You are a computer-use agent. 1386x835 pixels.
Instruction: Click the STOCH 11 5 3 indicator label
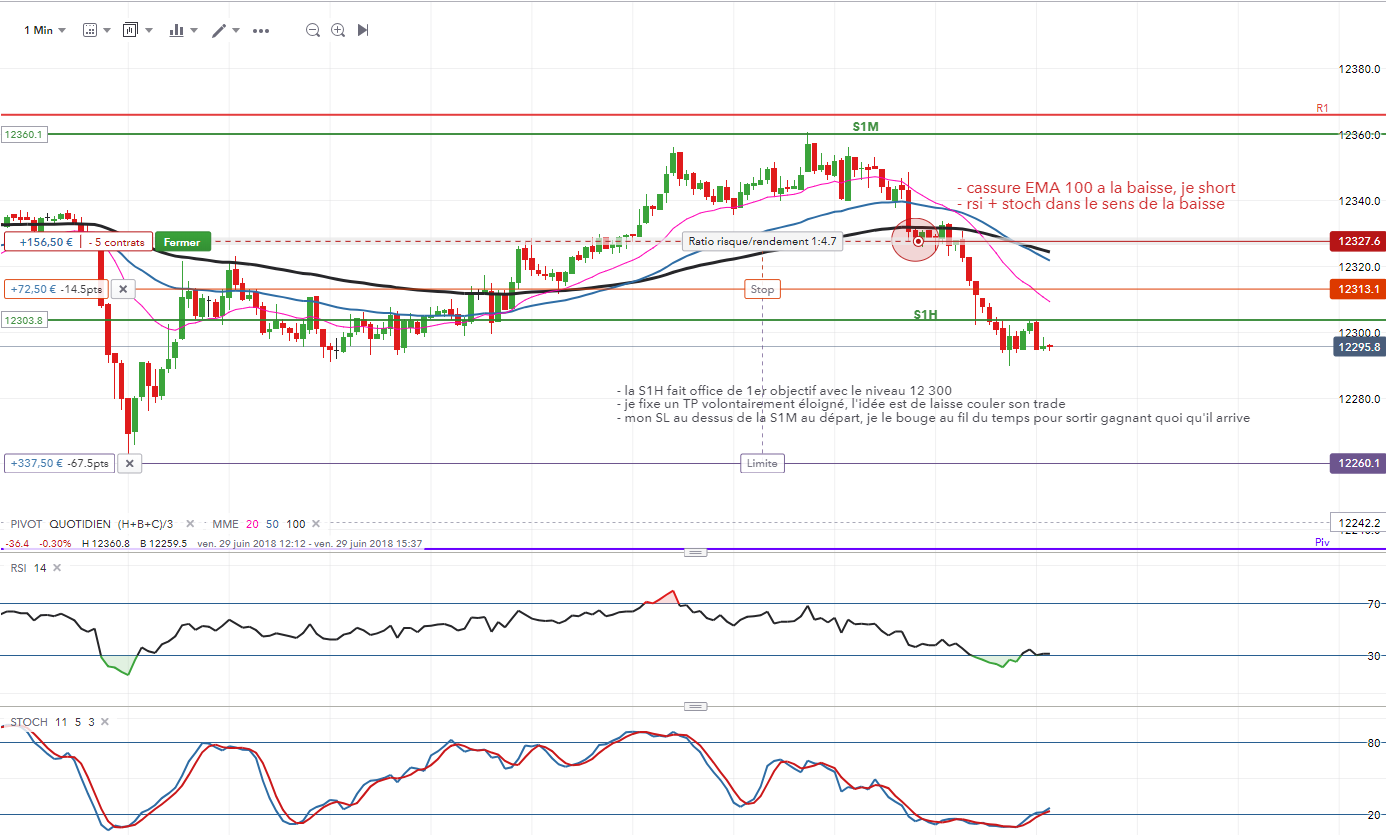click(51, 721)
